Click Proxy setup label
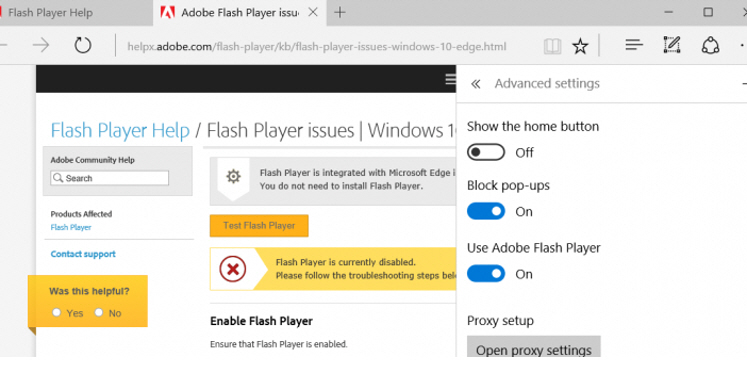The width and height of the screenshot is (747, 369). click(500, 321)
